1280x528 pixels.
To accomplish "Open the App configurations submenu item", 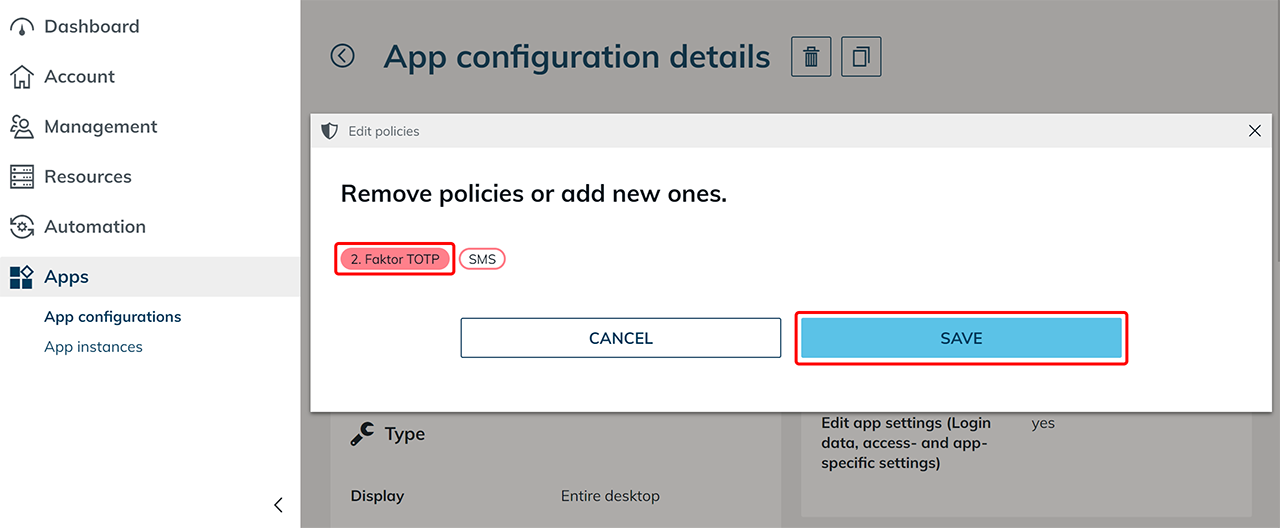I will point(113,317).
